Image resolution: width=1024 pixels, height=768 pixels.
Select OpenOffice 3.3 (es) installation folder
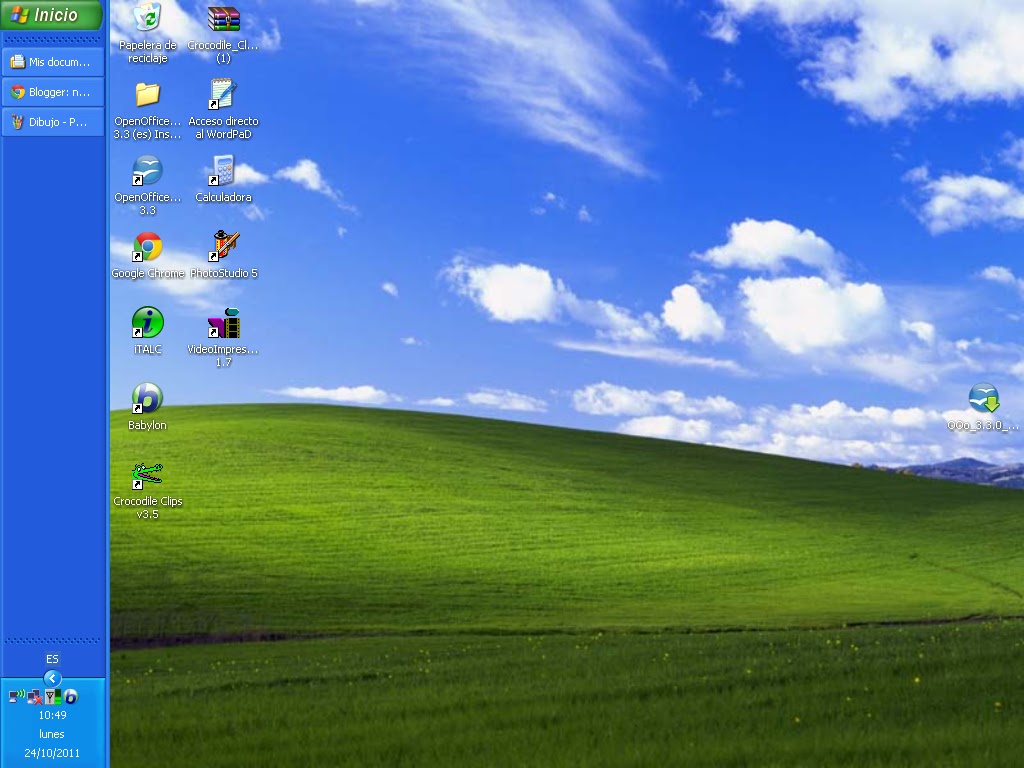coord(148,110)
